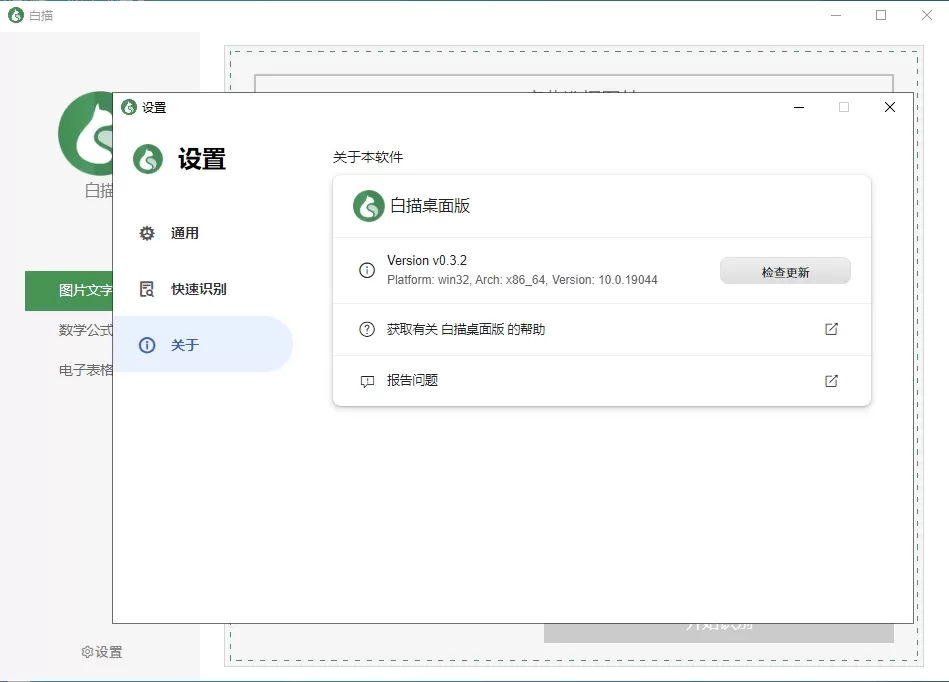Switch to the 数学公式 tab
The height and width of the screenshot is (682, 949).
point(86,330)
